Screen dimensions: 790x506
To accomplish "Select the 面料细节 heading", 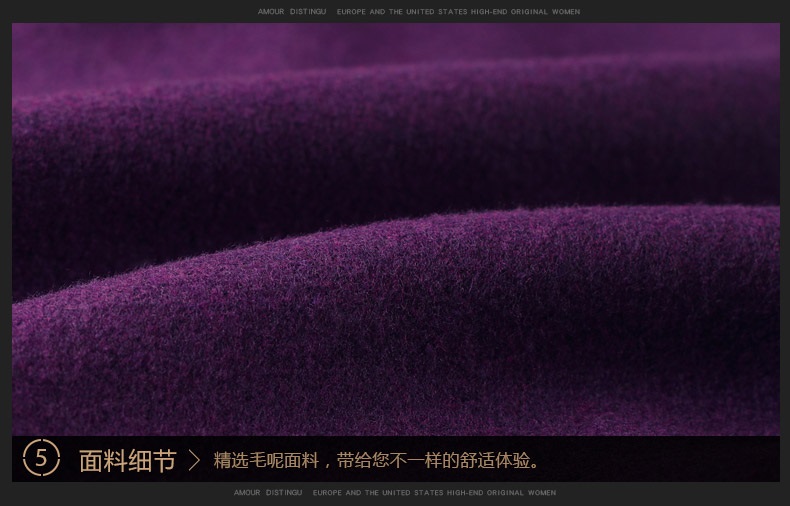I will coord(127,460).
